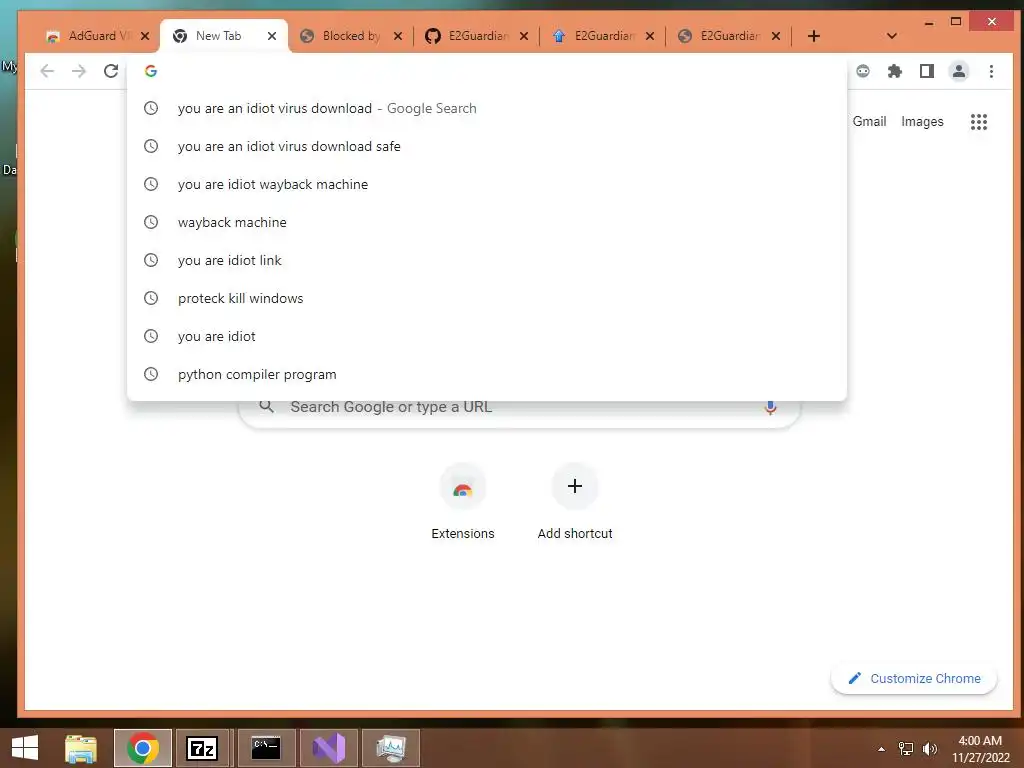Viewport: 1024px width, 768px height.
Task: Reload the page using the refresh icon
Action: coord(111,71)
